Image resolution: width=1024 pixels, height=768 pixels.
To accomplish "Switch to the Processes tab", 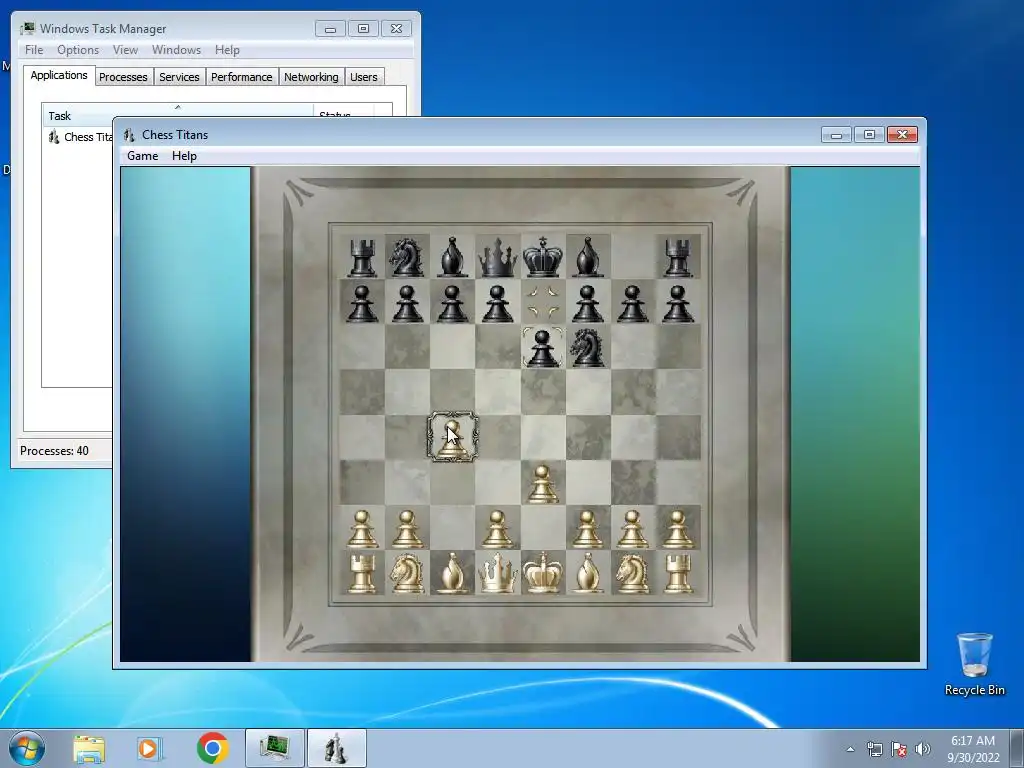I will click(123, 77).
